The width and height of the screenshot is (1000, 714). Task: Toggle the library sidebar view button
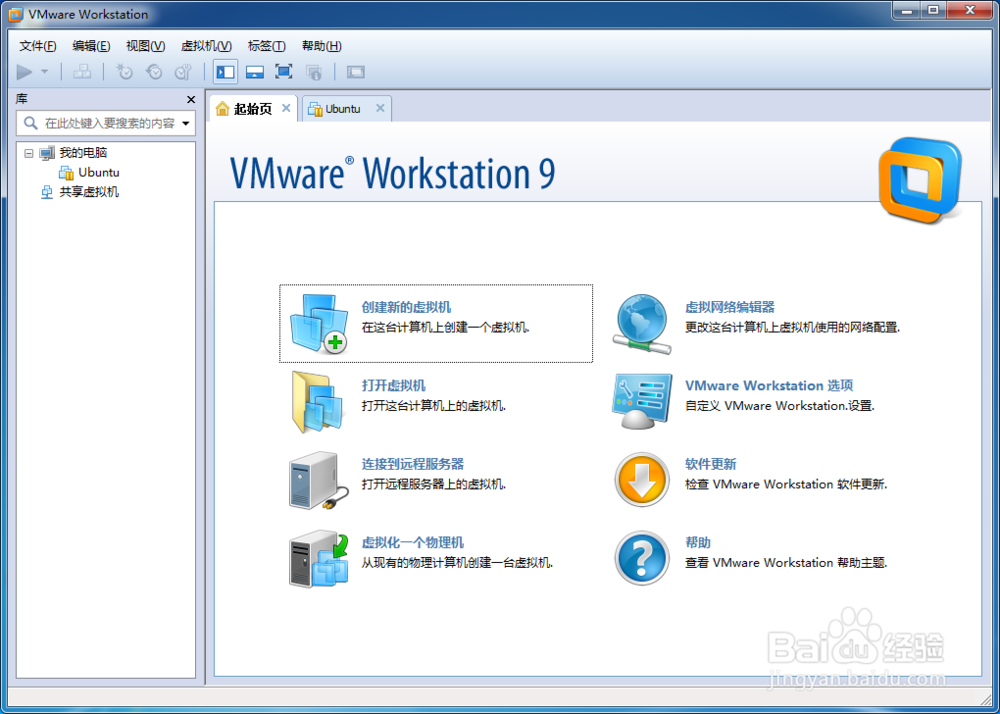(x=225, y=72)
